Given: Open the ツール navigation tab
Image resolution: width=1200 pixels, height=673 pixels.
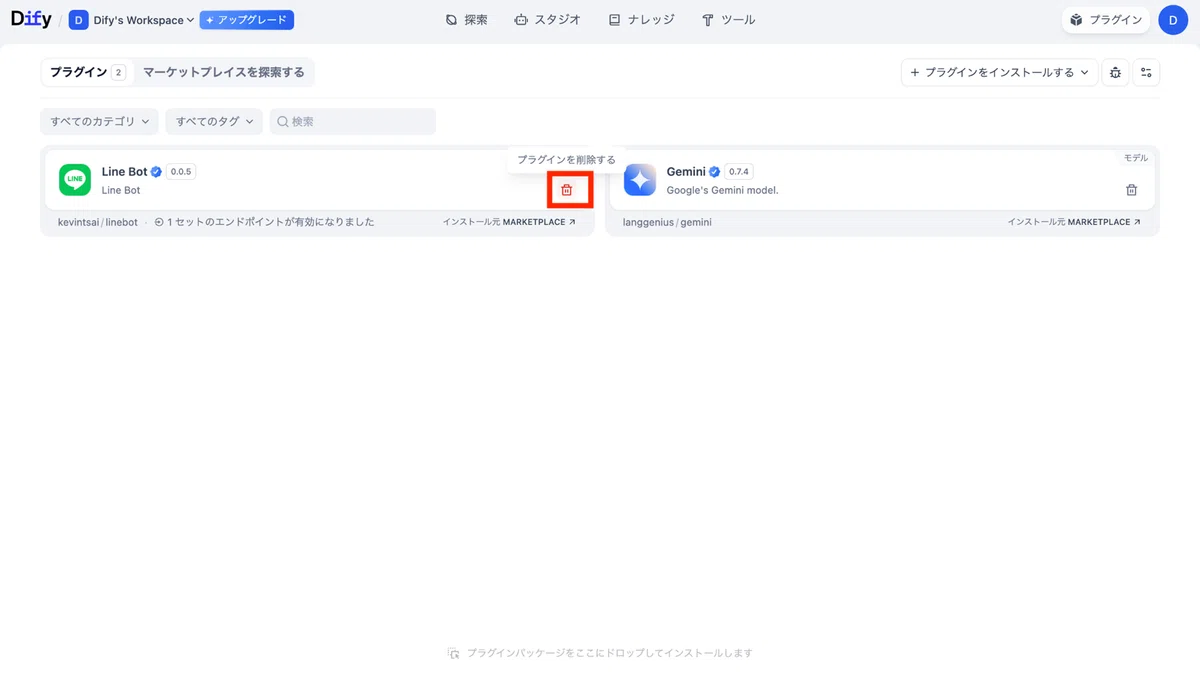Looking at the screenshot, I should [x=728, y=20].
